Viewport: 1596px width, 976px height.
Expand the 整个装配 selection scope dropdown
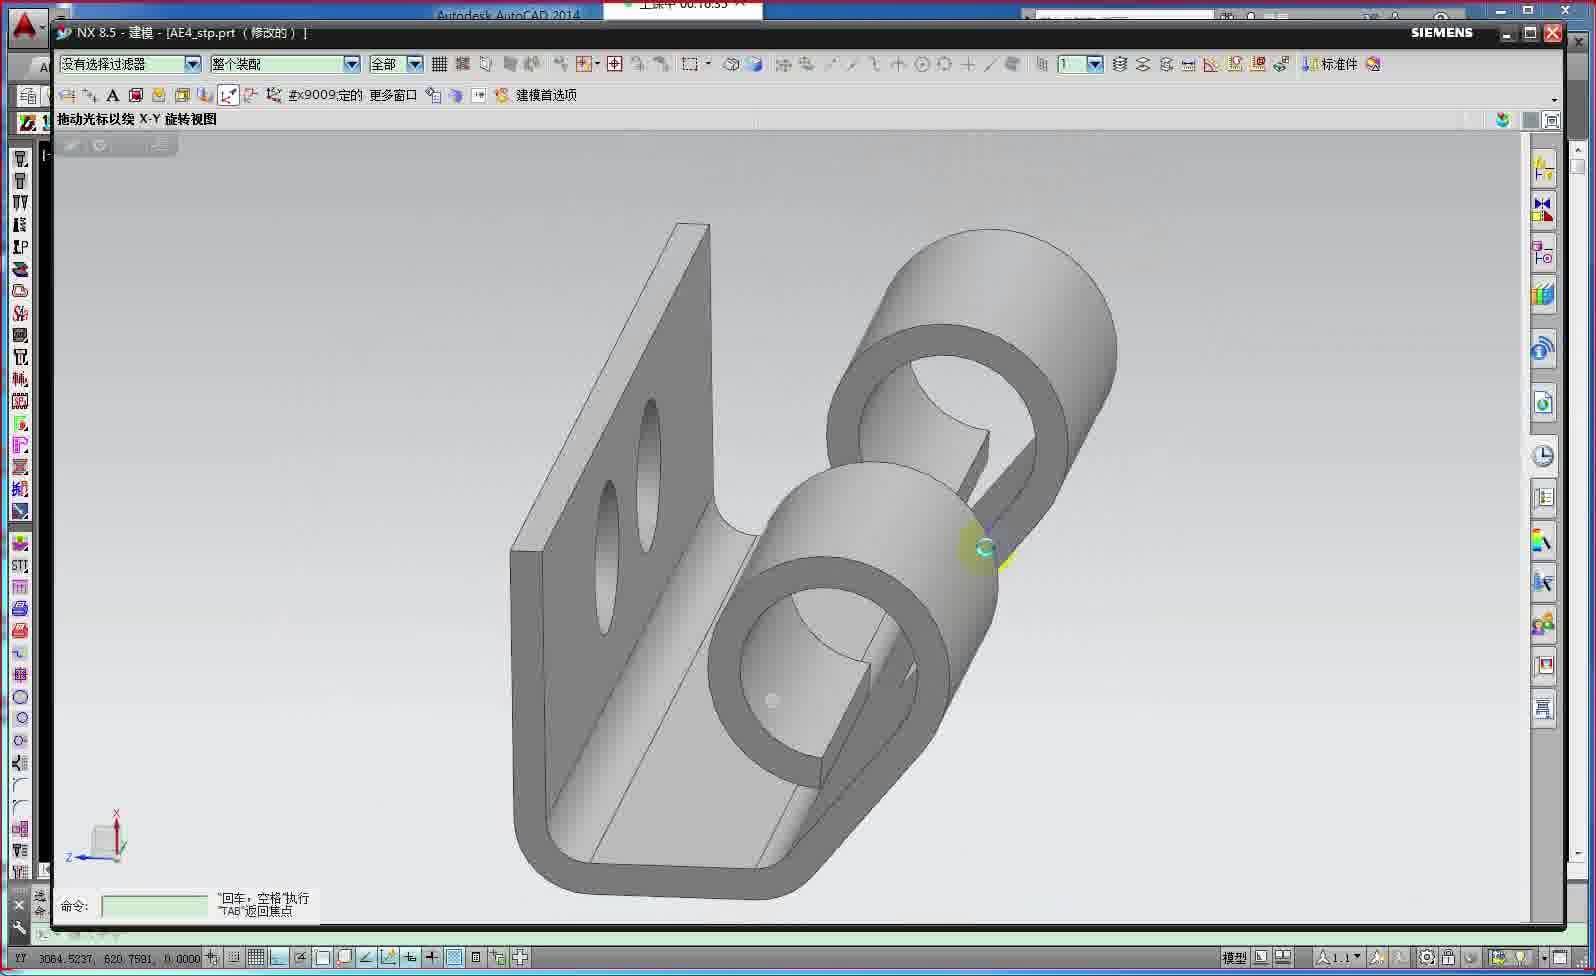click(351, 64)
